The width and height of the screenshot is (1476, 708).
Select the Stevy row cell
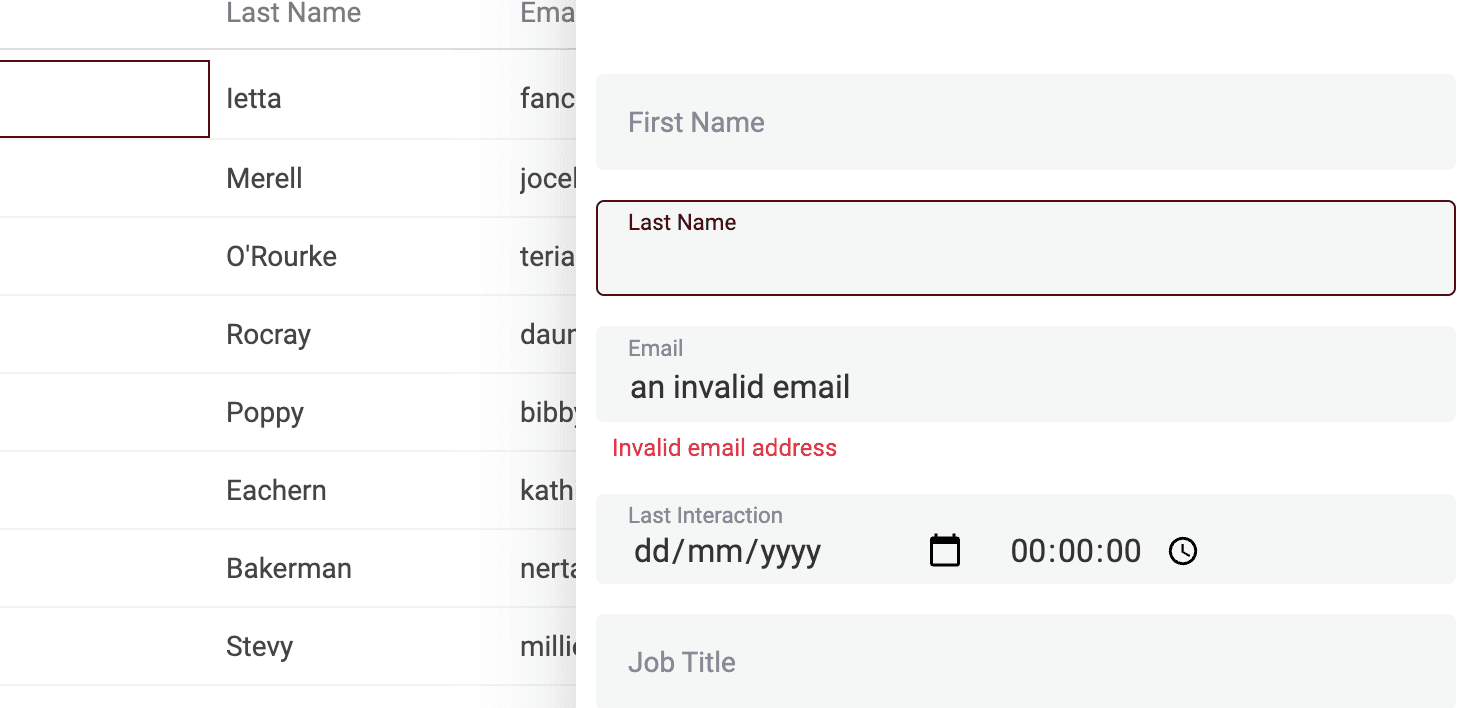(259, 646)
